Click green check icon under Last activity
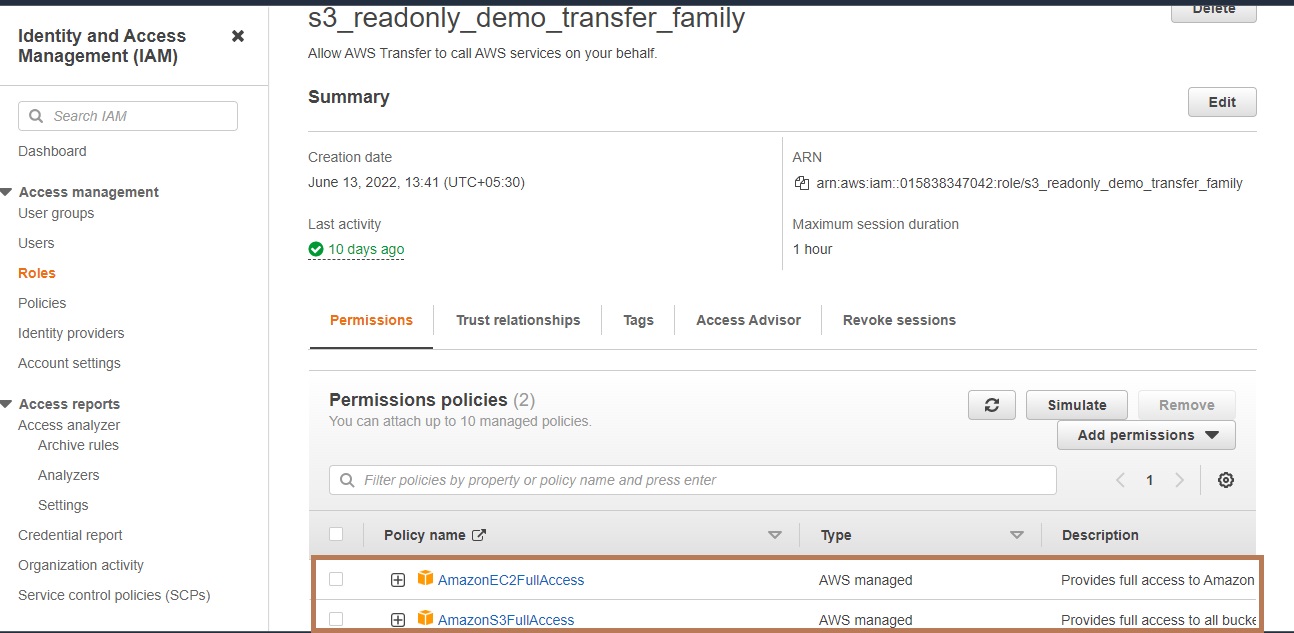This screenshot has width=1294, height=633. [316, 249]
